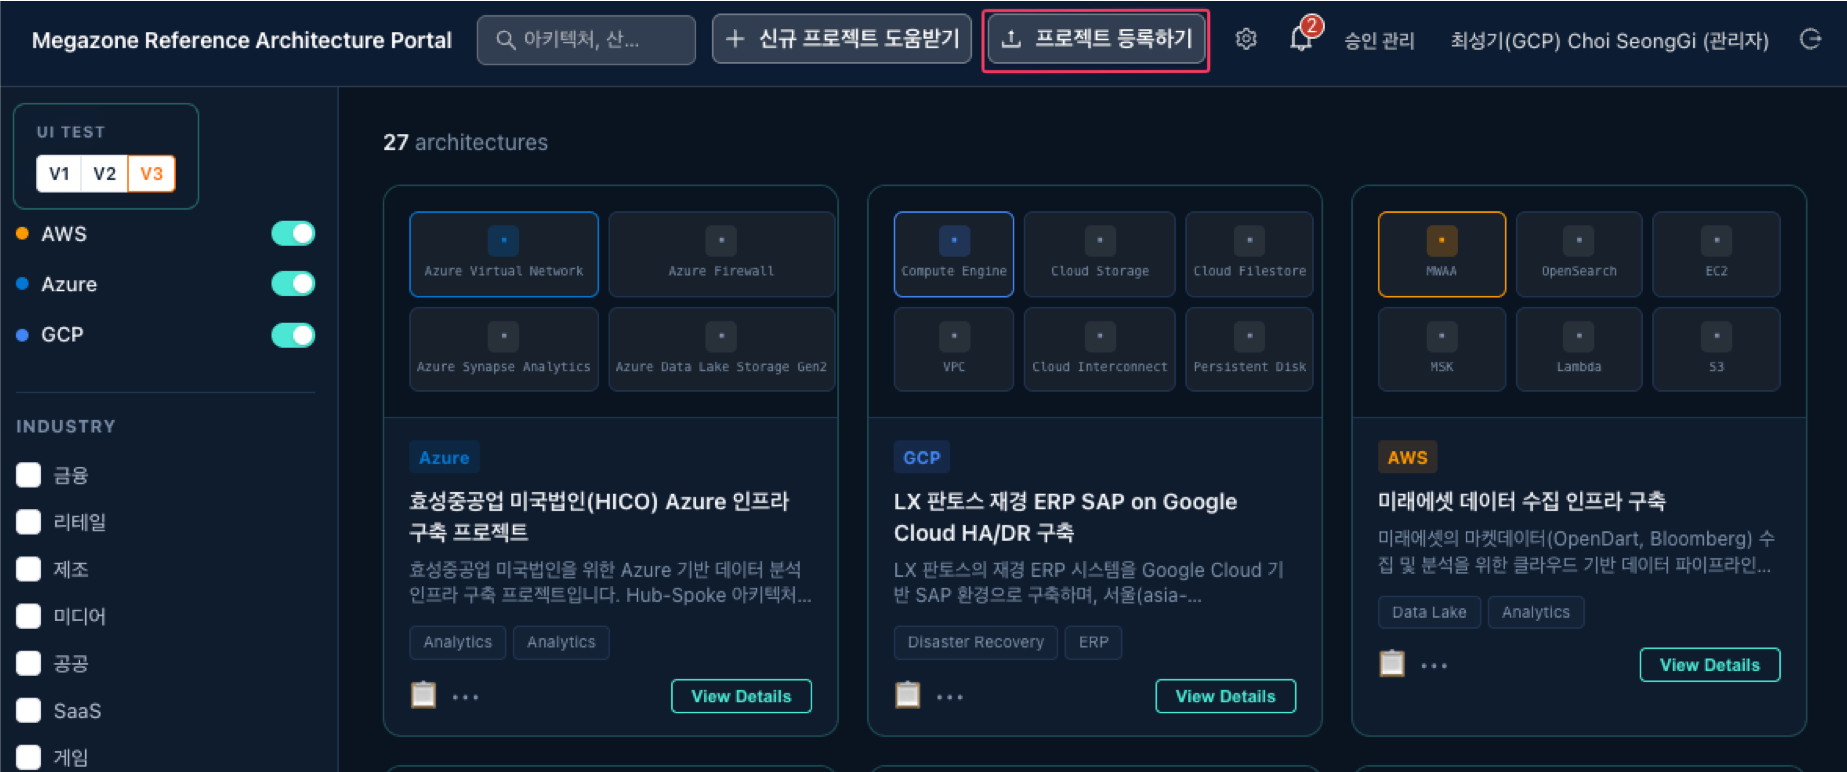Image resolution: width=1847 pixels, height=772 pixels.
Task: Click the OpenSearch service tile
Action: [x=1579, y=254]
